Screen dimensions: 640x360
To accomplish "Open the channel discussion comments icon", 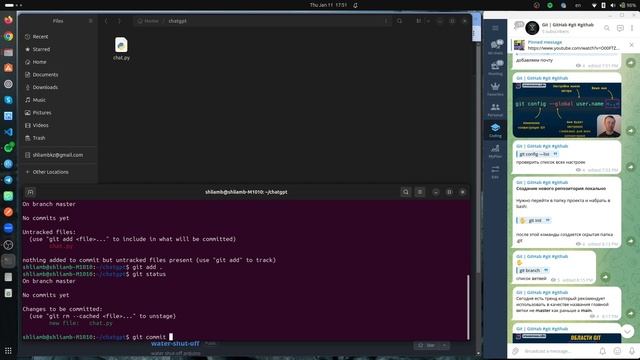I will [620, 28].
